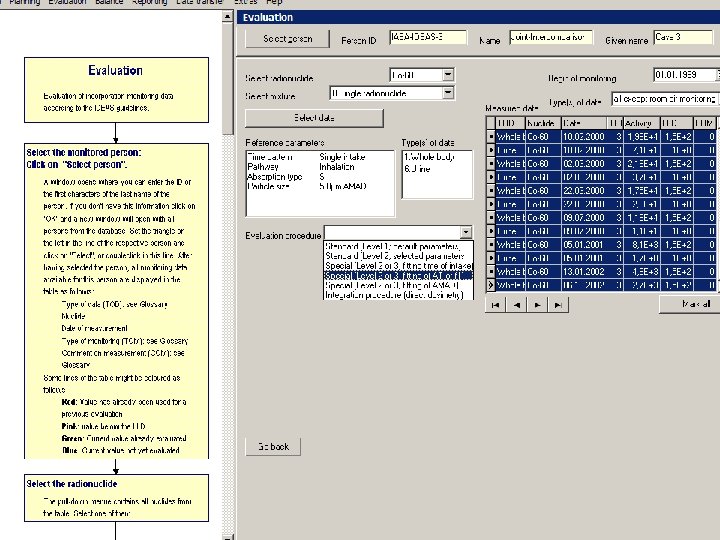Choose Integration procedure option

(x=398, y=295)
